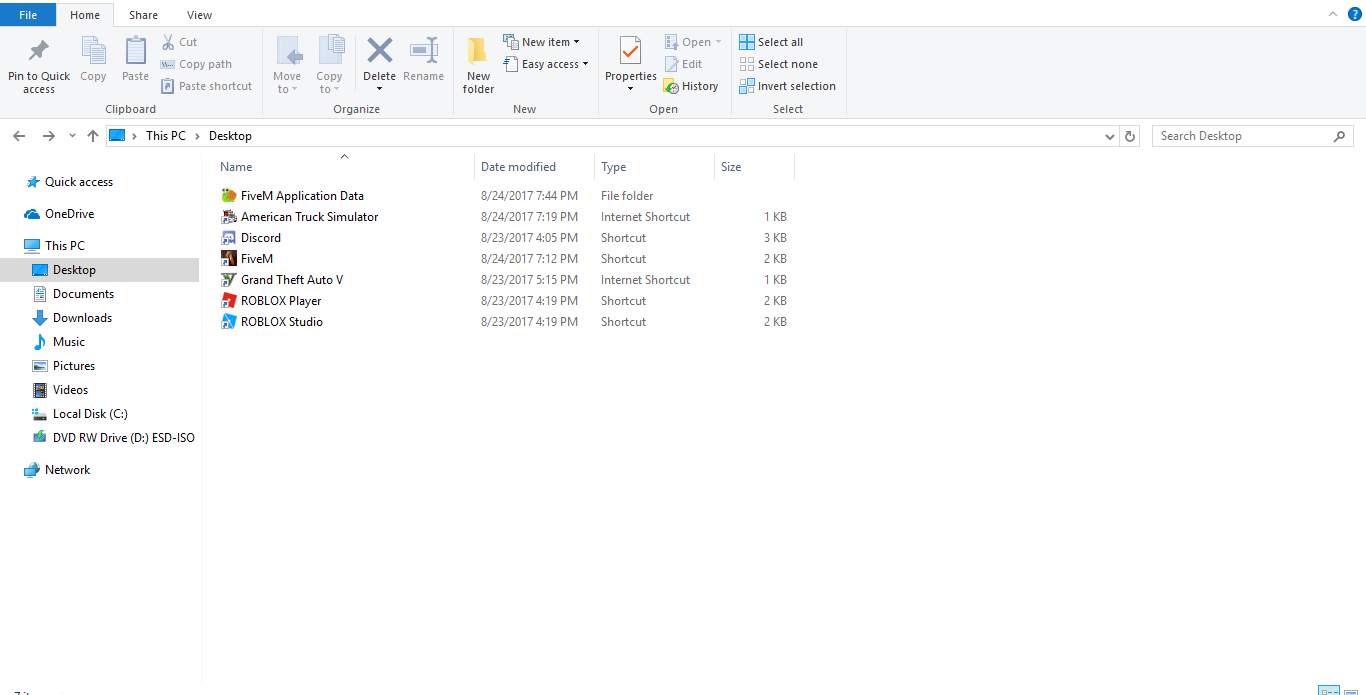Screen dimensions: 1366x695
Task: Open Properties with the checkmark icon
Action: [x=630, y=50]
